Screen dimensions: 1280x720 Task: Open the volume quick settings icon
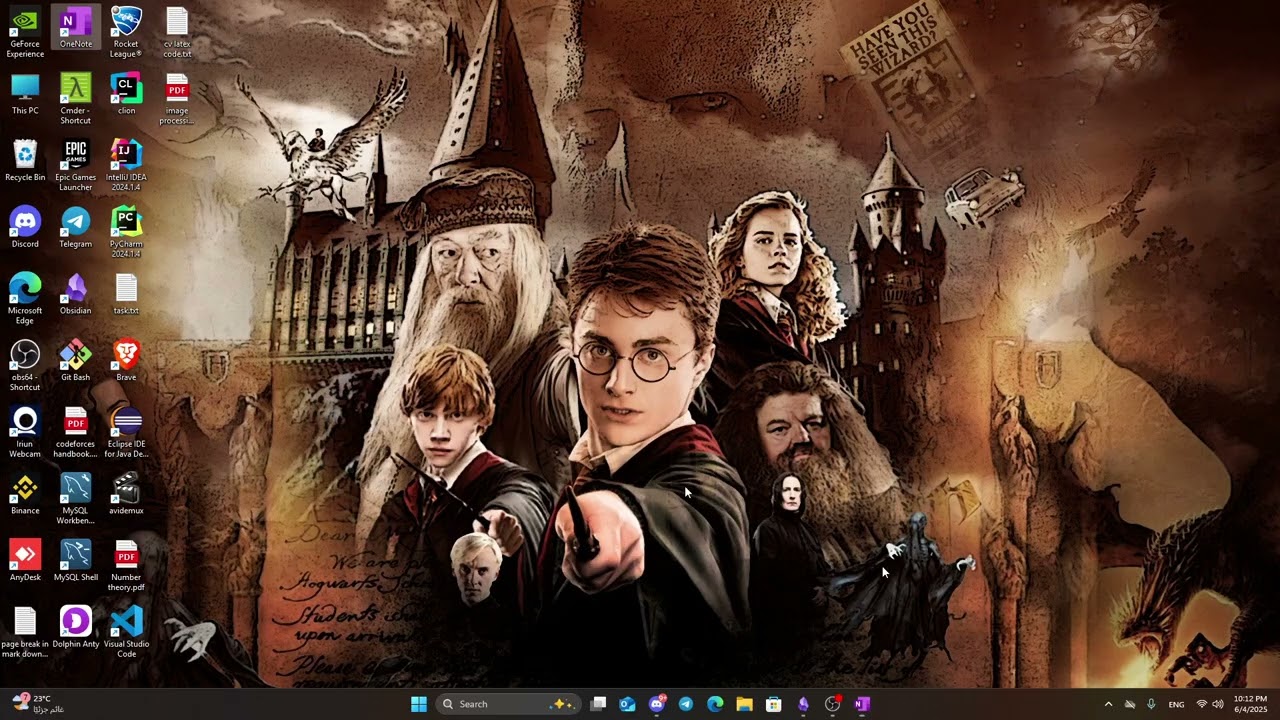1218,704
